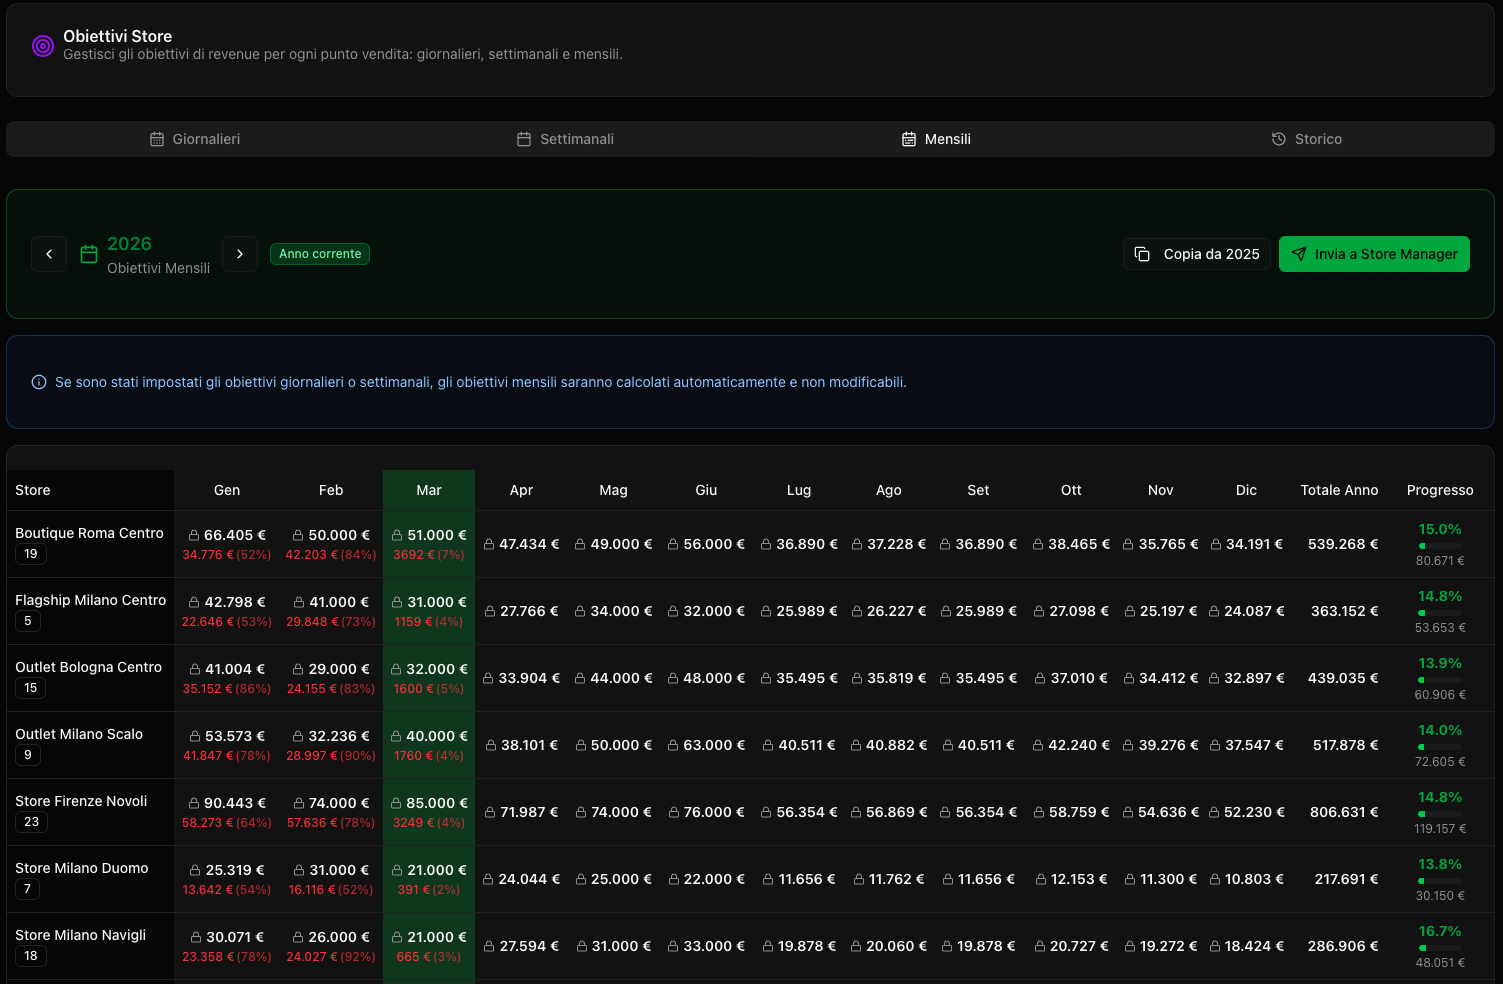
Task: Click the purple target icon beside Obiettivi Store
Action: [x=42, y=46]
